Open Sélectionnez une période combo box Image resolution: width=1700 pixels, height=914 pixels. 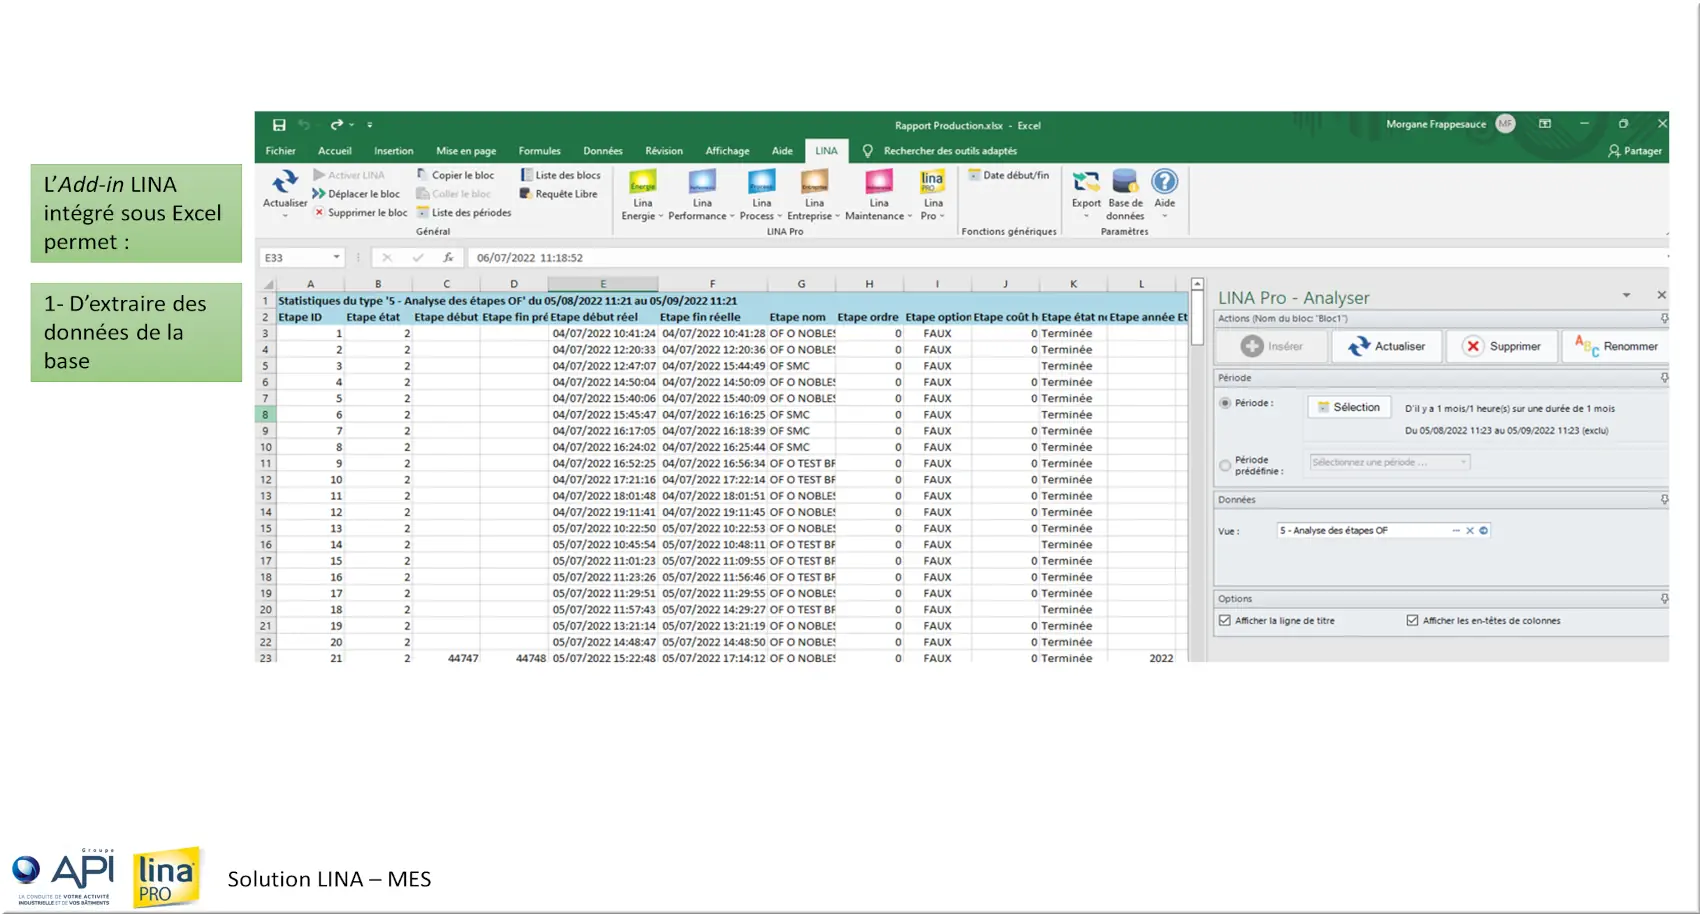[1390, 463]
